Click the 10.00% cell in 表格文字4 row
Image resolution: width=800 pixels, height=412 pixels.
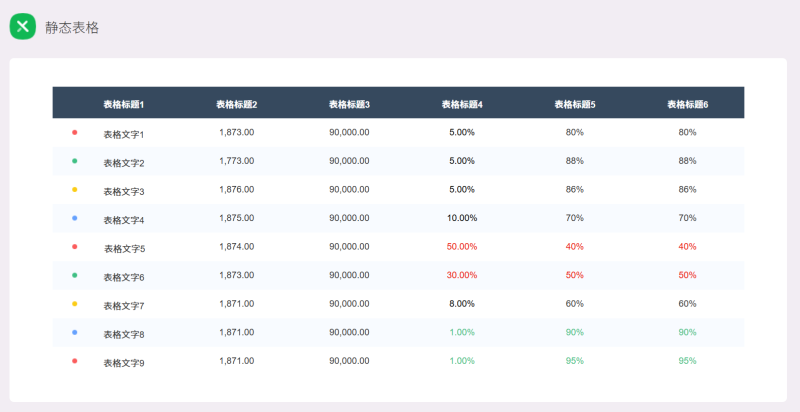(462, 218)
